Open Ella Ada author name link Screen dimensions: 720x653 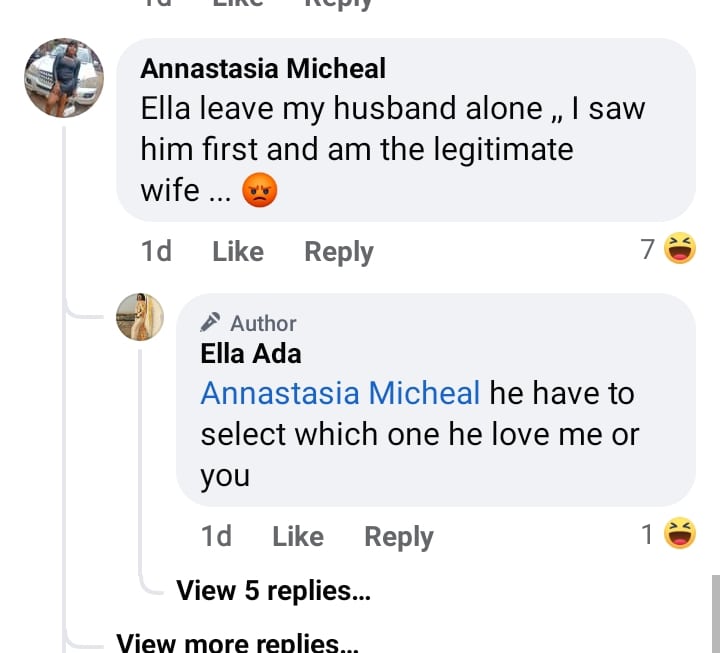point(250,353)
